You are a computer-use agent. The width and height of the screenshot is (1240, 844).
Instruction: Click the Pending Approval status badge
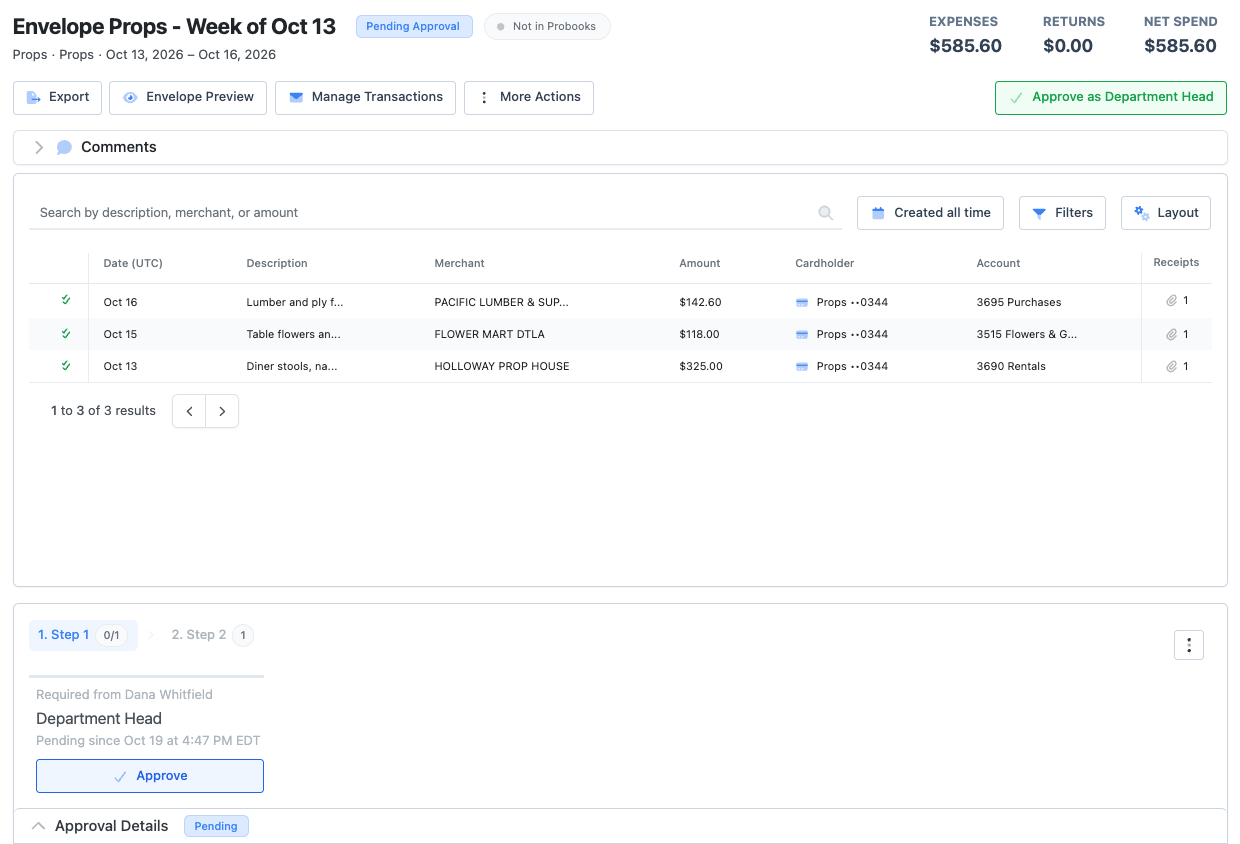pyautogui.click(x=414, y=27)
